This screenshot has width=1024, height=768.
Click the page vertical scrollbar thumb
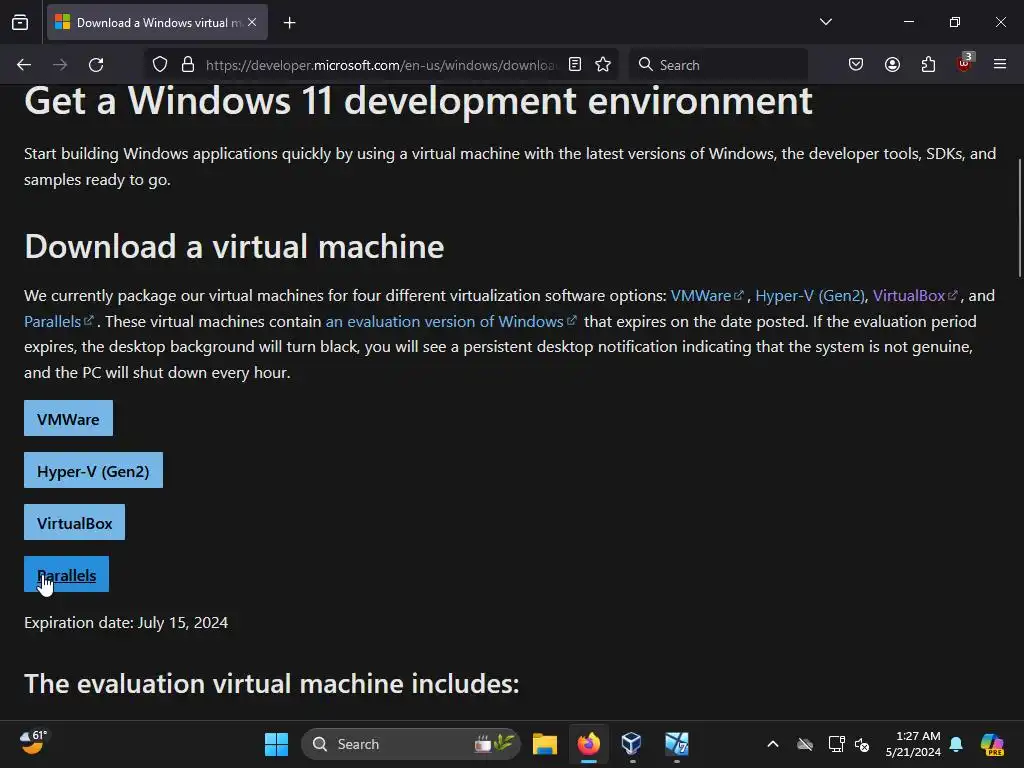(x=1019, y=218)
